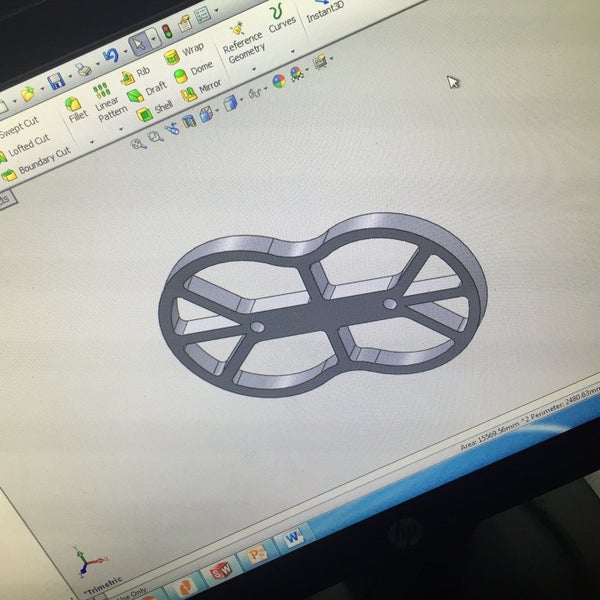Select the Wrap feature
The width and height of the screenshot is (600, 600).
point(184,53)
